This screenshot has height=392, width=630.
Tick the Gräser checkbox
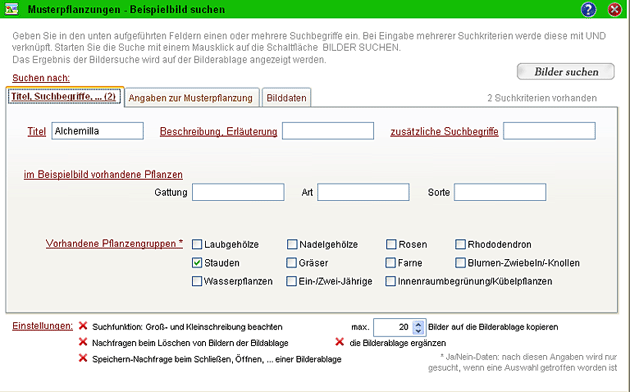point(291,263)
